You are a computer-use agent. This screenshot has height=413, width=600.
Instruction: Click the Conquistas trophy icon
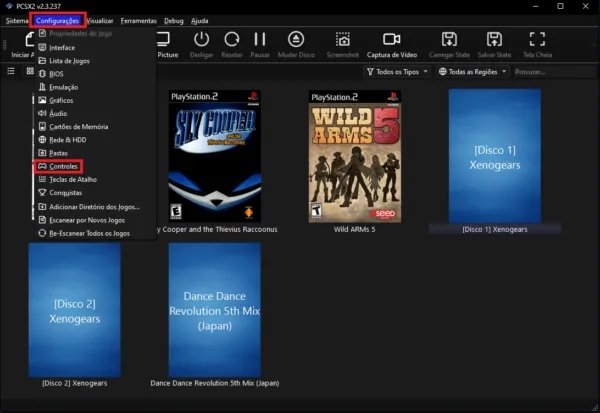[42, 193]
